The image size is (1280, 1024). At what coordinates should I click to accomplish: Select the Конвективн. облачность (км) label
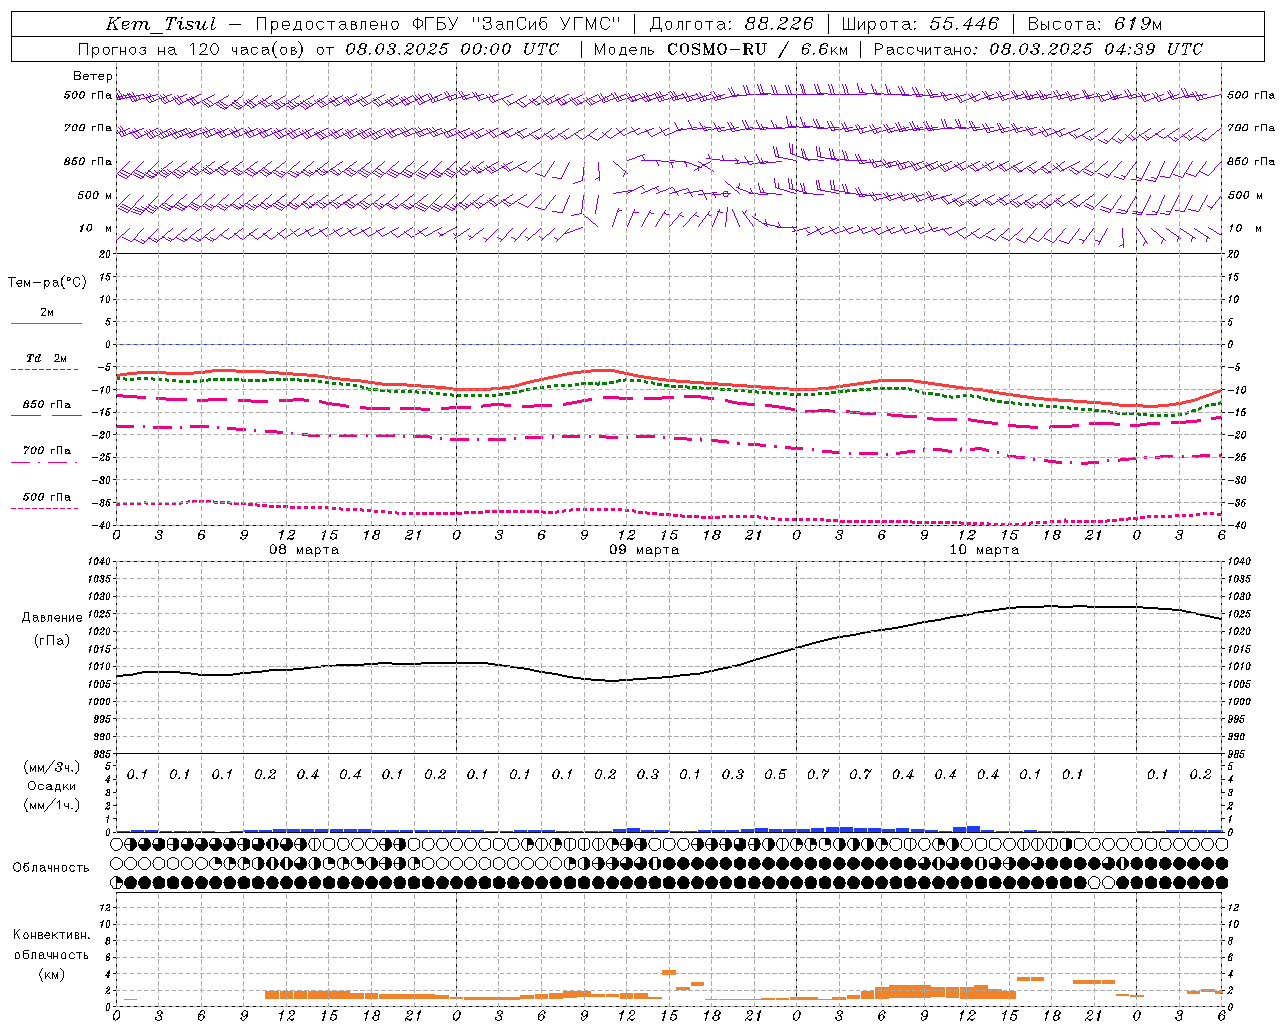[51, 954]
